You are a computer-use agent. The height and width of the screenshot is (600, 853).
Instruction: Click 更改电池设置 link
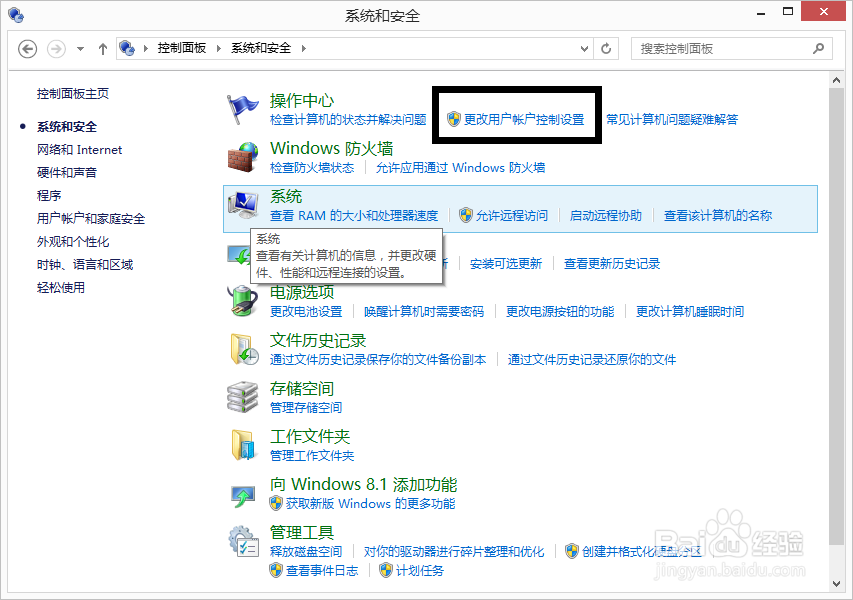point(306,312)
